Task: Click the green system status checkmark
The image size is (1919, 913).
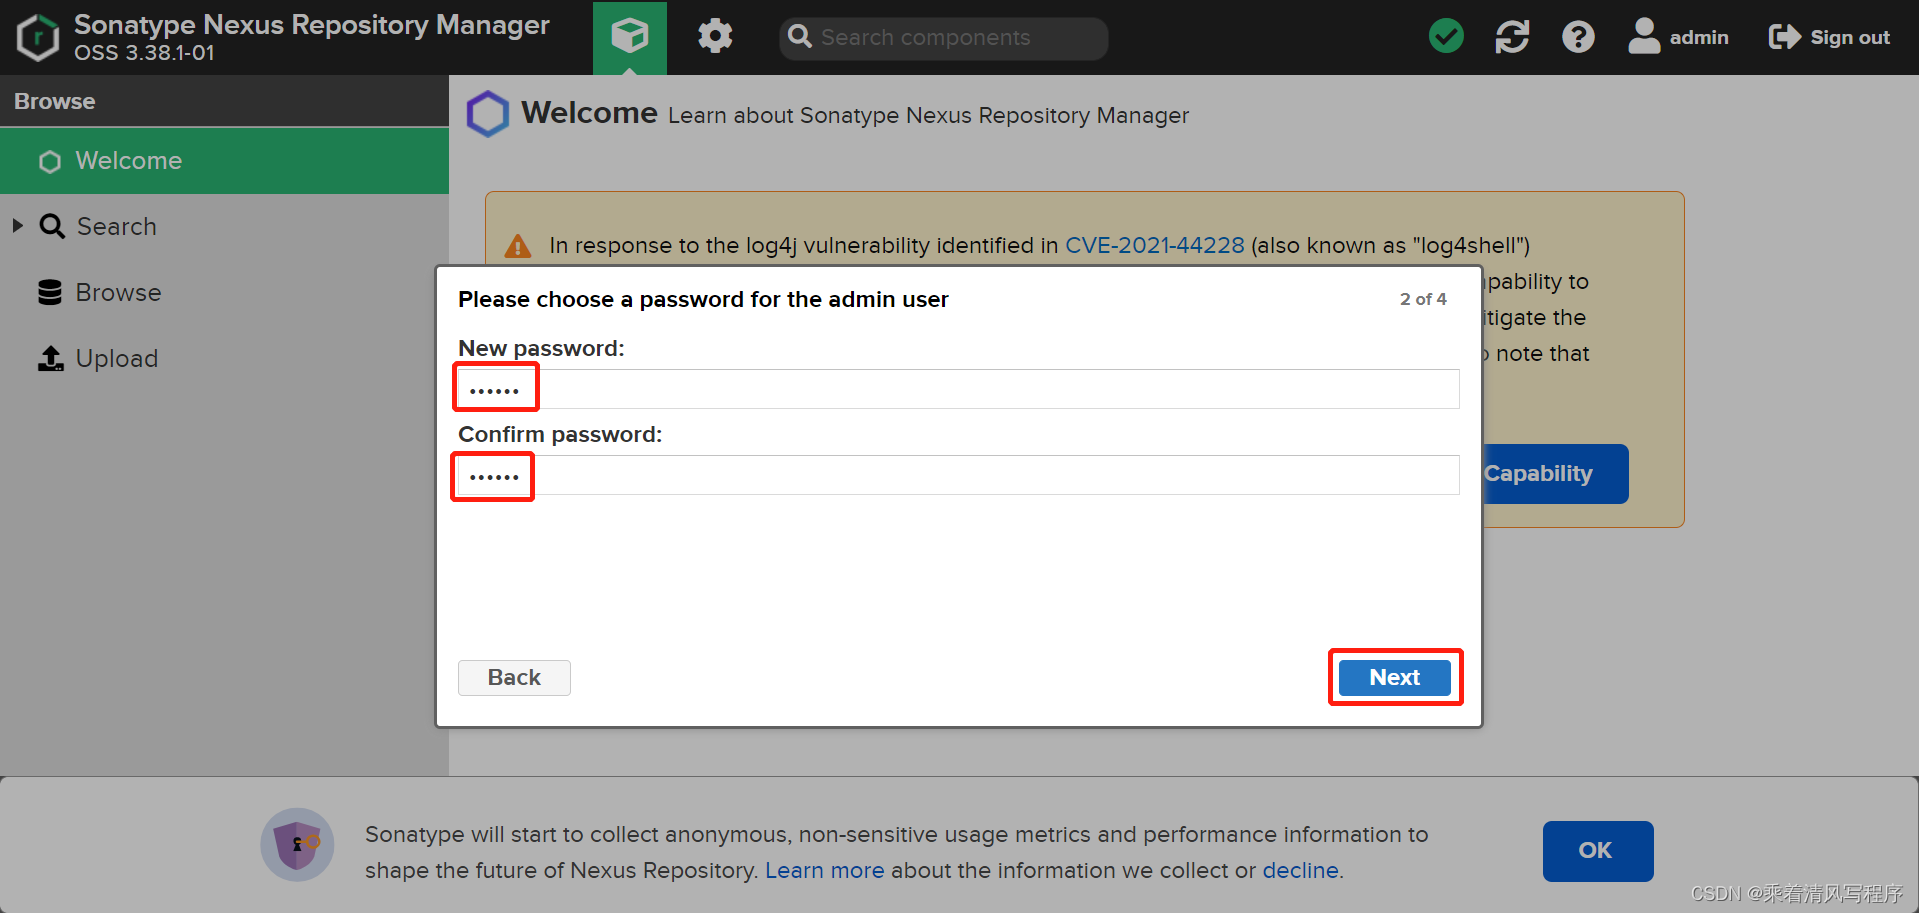Action: tap(1446, 37)
